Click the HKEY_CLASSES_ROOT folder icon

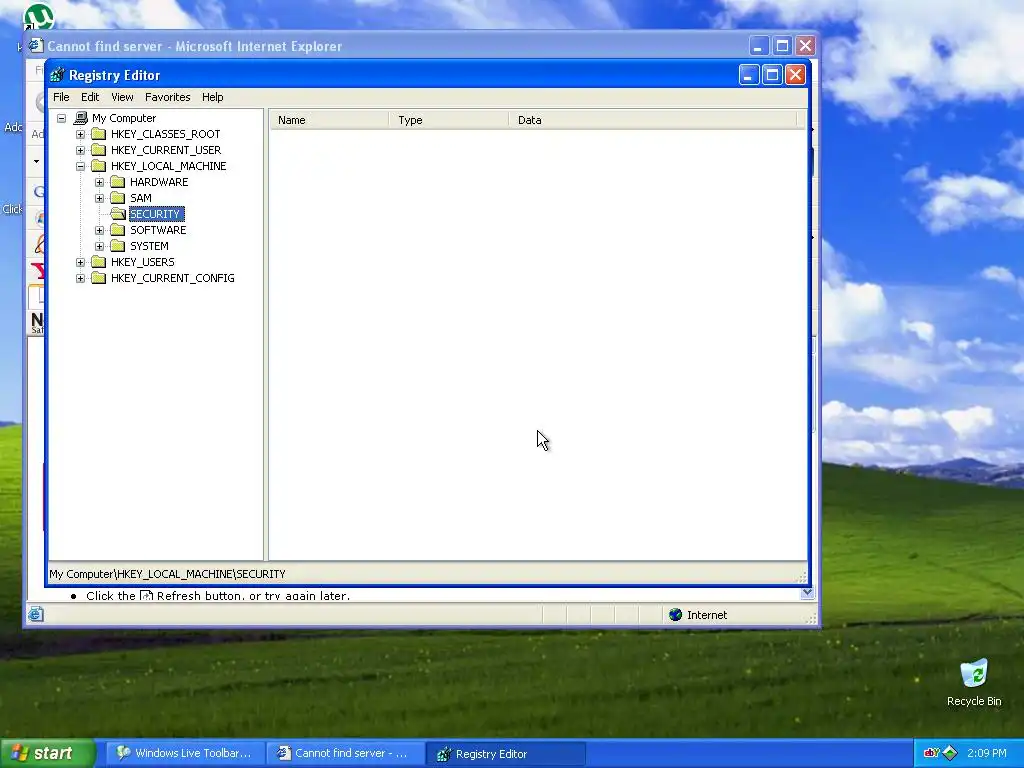point(99,134)
